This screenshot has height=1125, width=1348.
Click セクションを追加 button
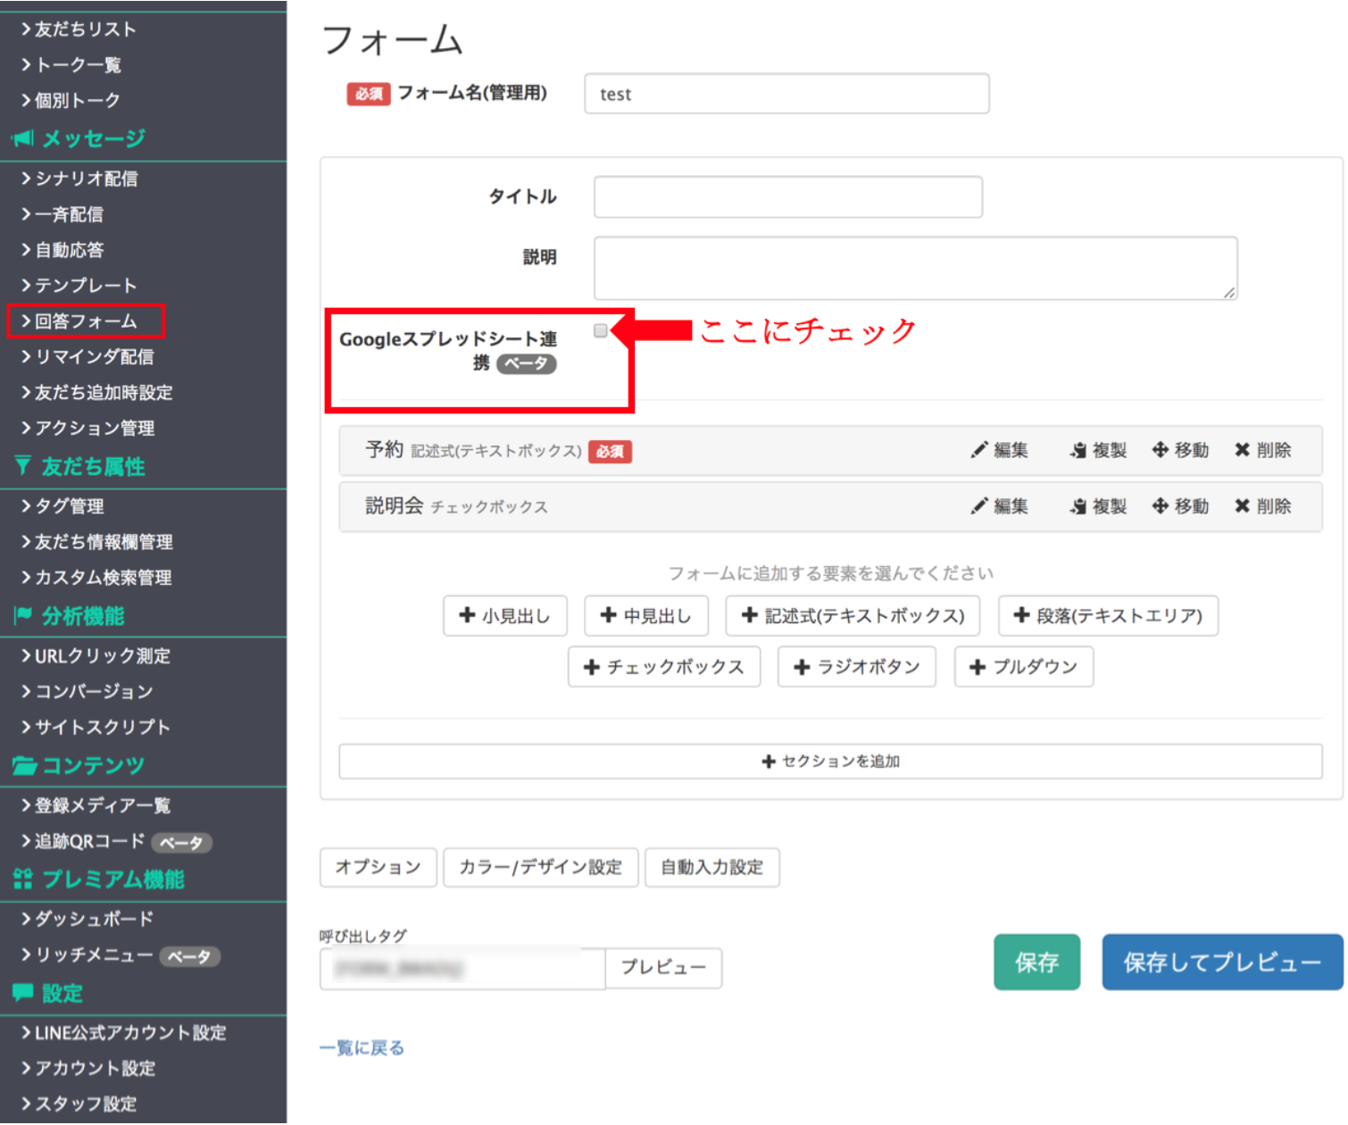click(831, 761)
